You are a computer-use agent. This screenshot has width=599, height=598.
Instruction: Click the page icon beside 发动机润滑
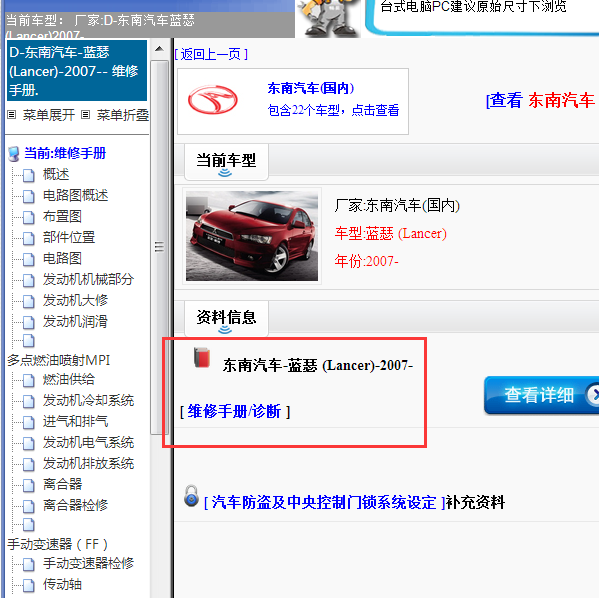28,322
